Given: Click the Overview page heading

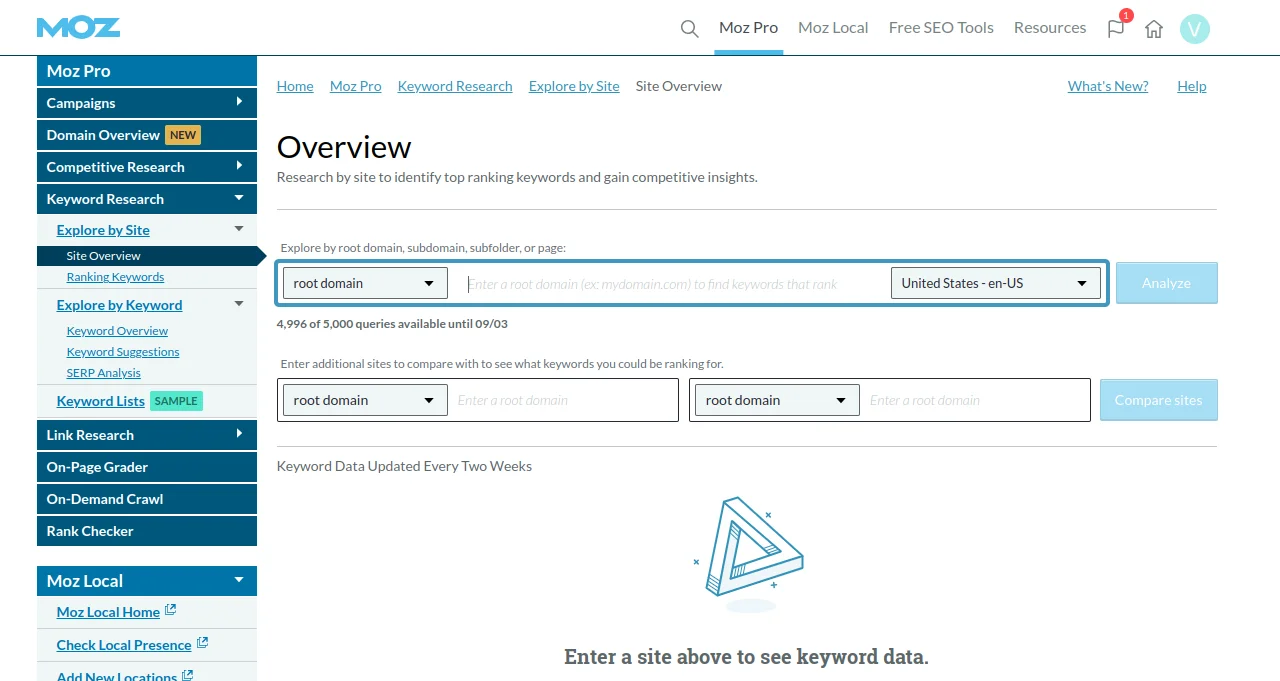Looking at the screenshot, I should coord(344,147).
